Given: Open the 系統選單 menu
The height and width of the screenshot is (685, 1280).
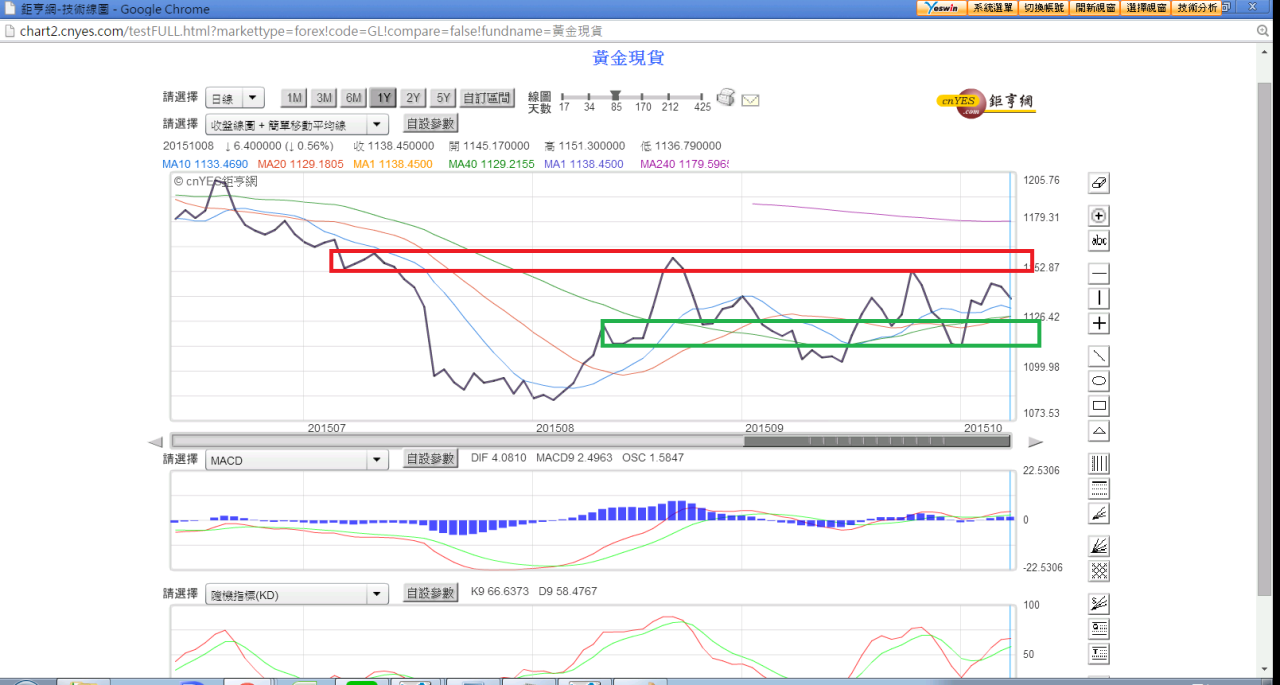Looking at the screenshot, I should pyautogui.click(x=993, y=8).
